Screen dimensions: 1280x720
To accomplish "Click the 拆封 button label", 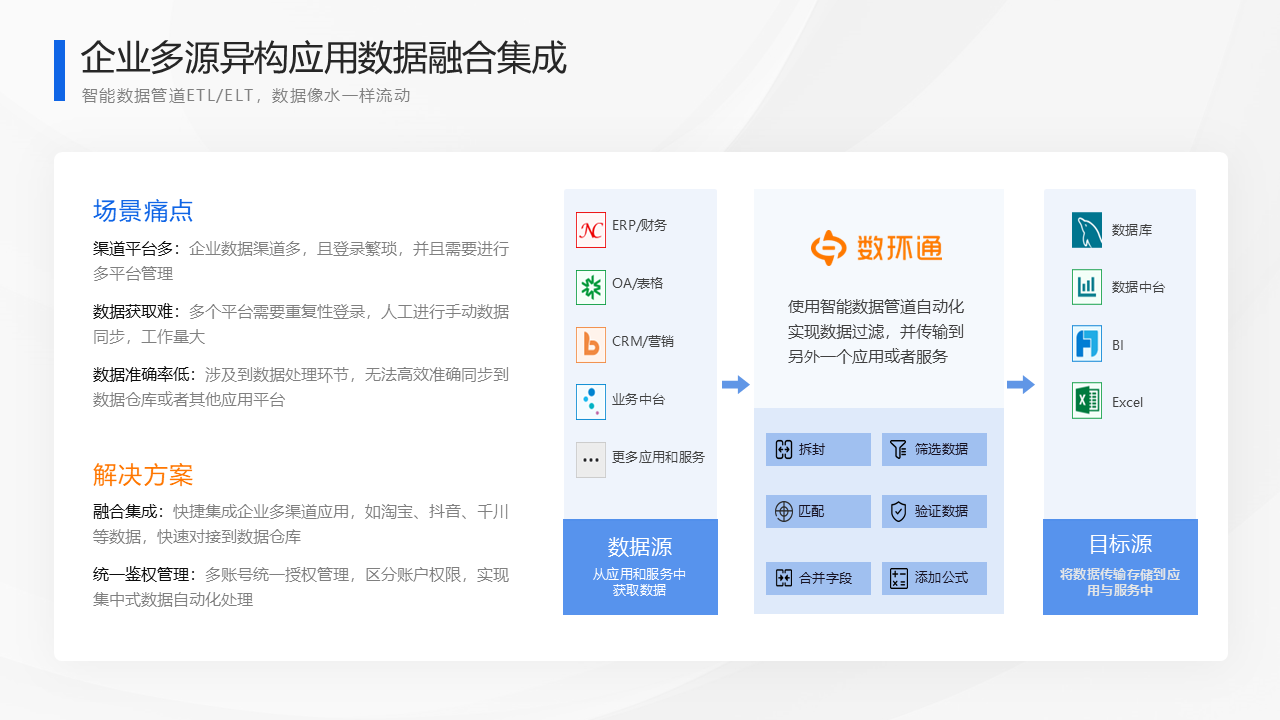I will (812, 450).
